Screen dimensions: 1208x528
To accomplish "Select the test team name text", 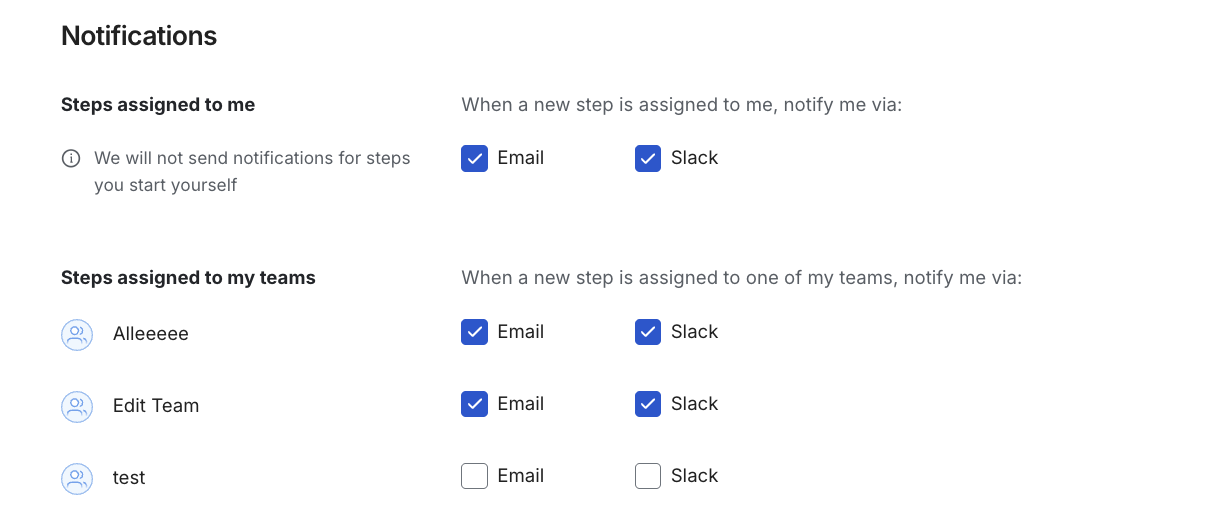I will pyautogui.click(x=129, y=478).
